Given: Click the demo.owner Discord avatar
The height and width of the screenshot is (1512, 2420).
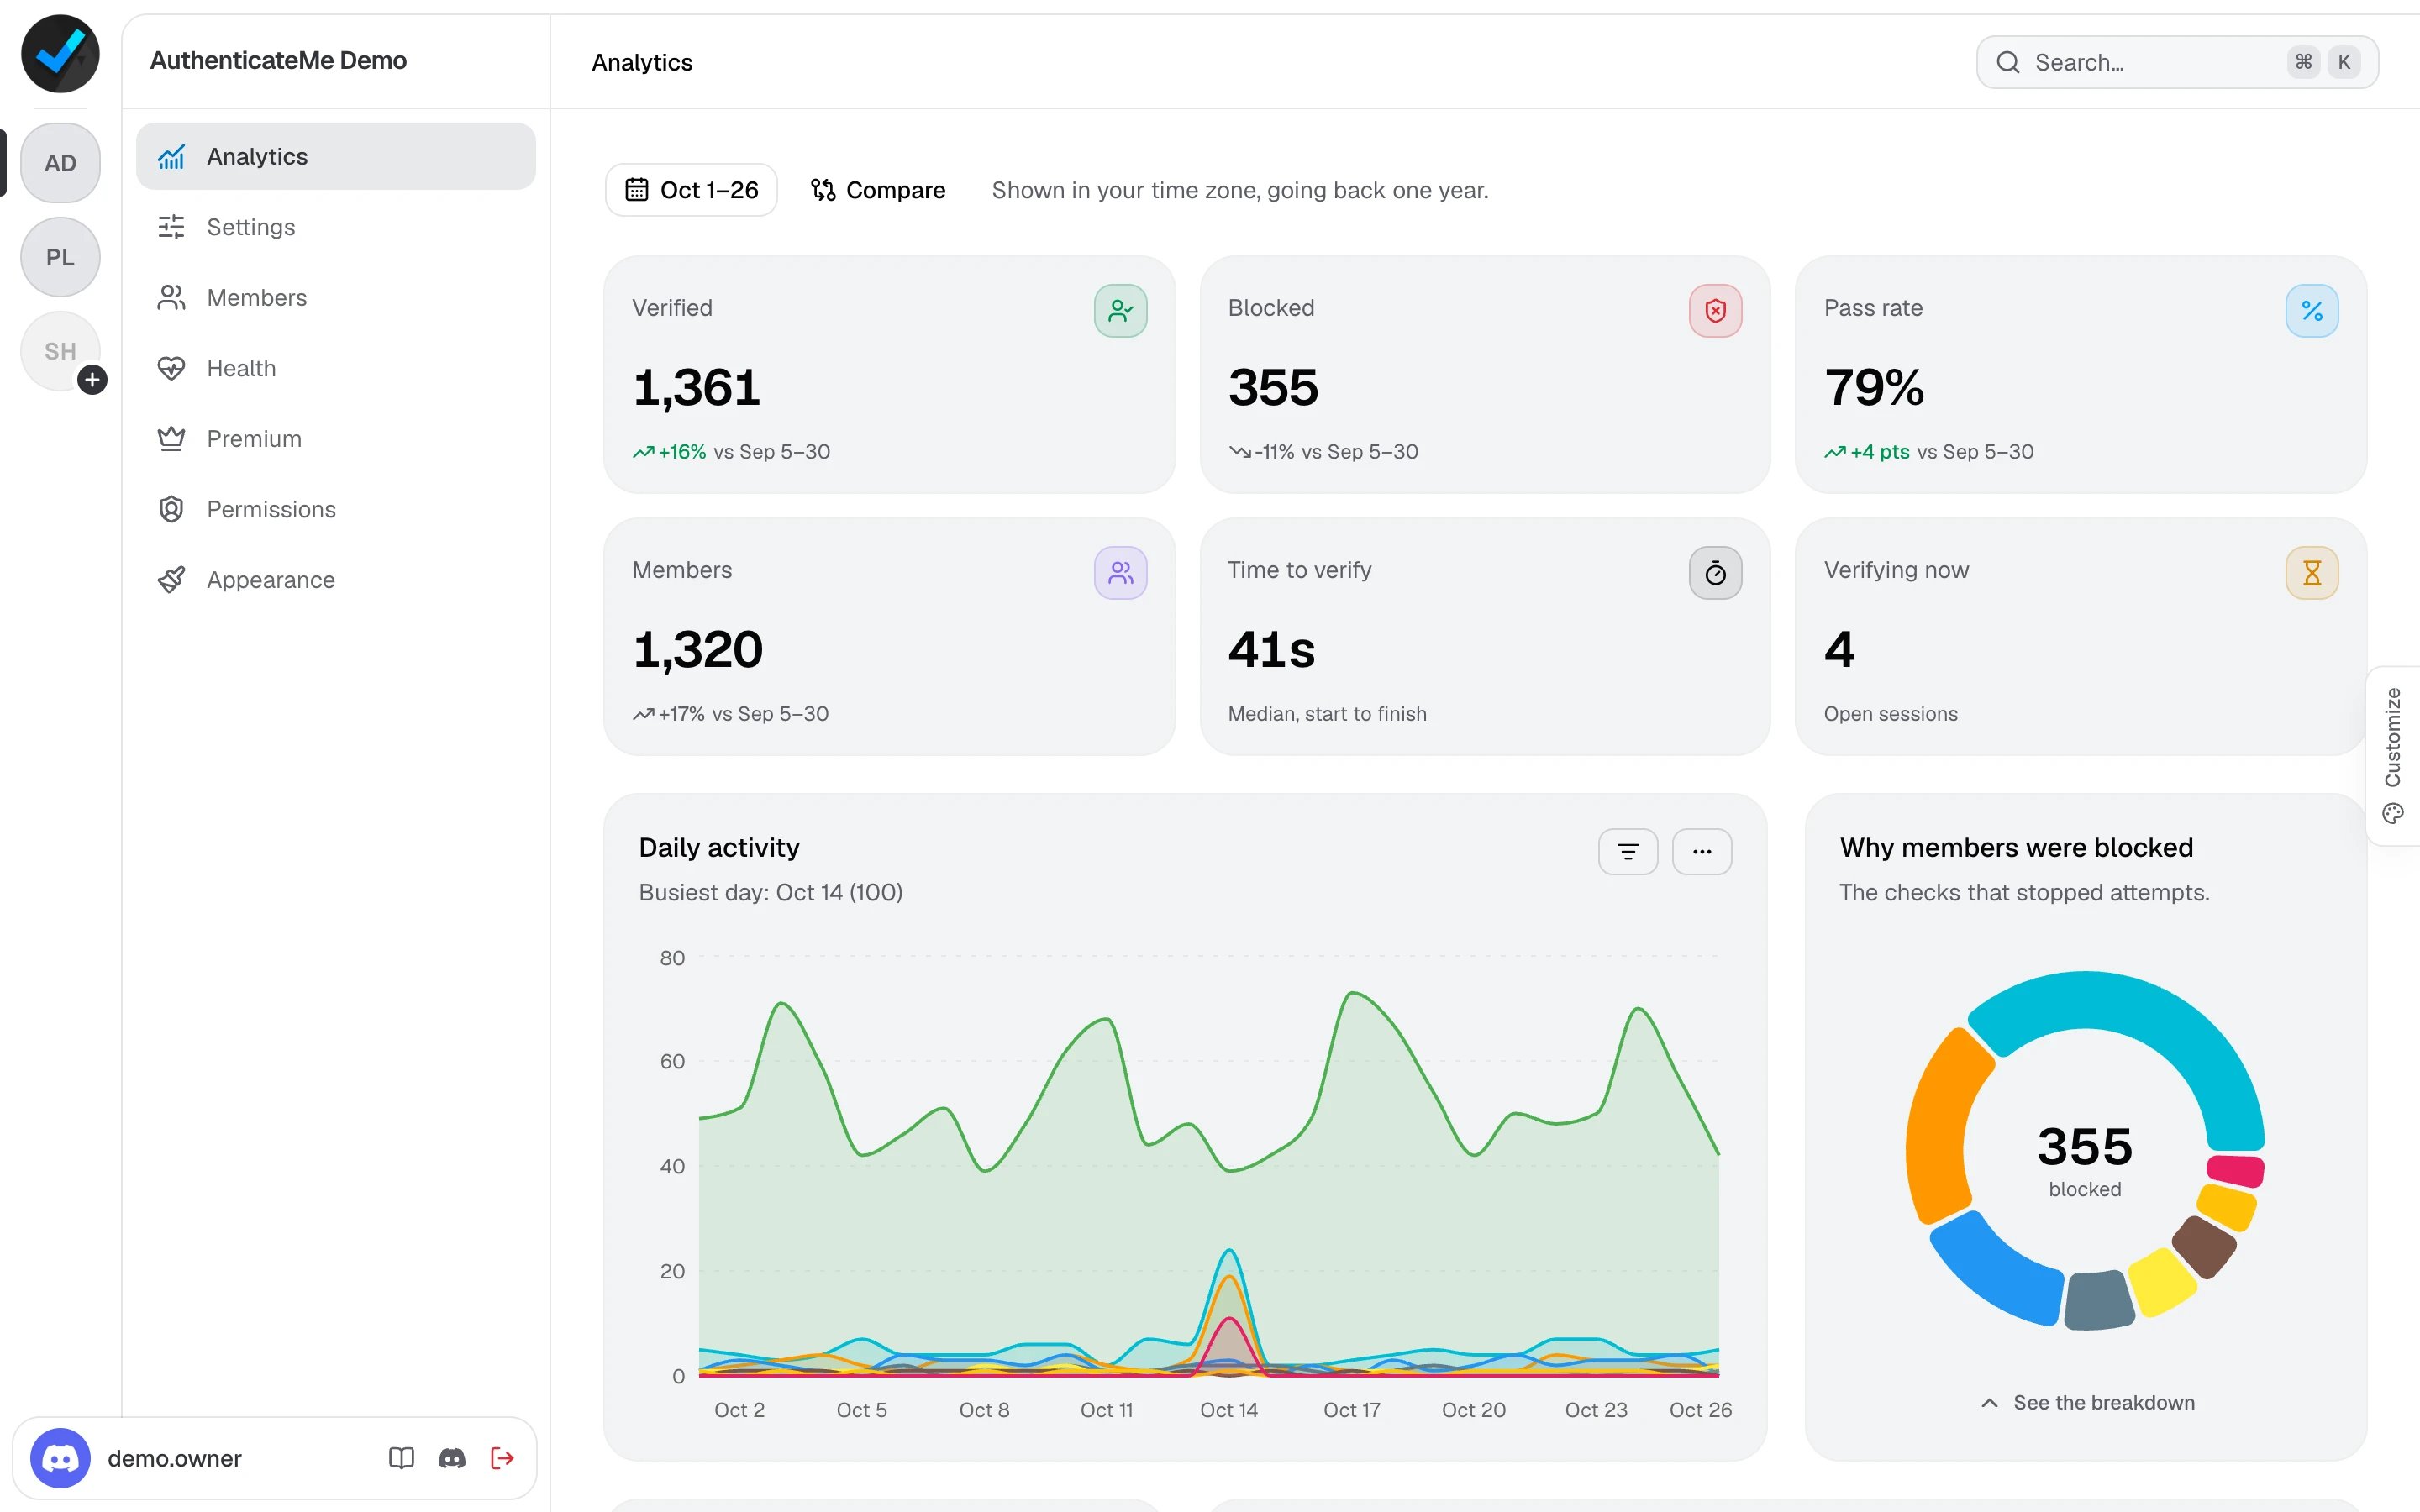Looking at the screenshot, I should (x=60, y=1458).
